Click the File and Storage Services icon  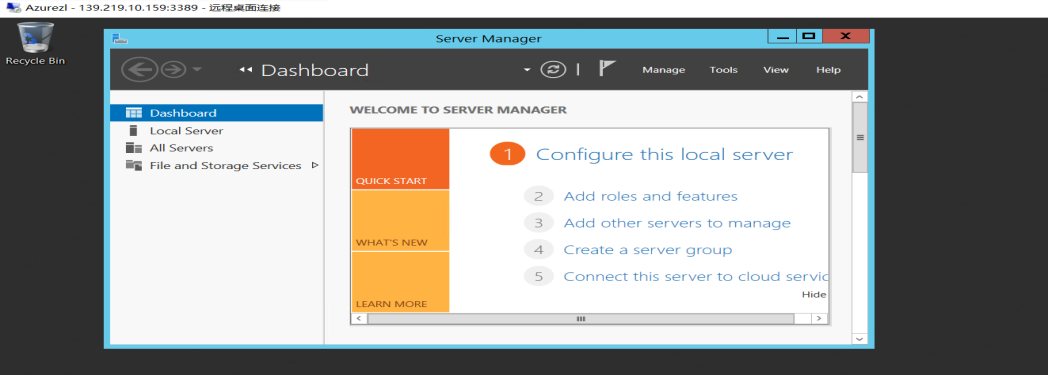[134, 165]
